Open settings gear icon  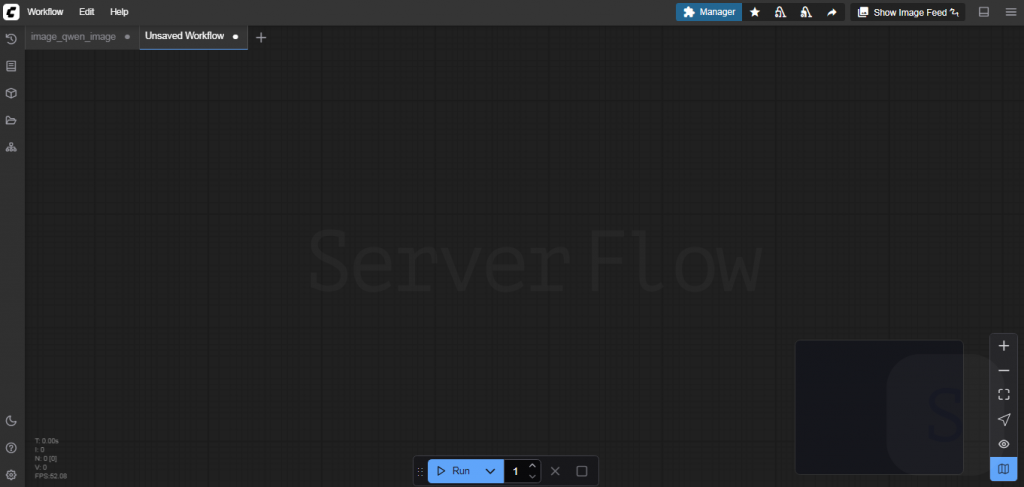tap(10, 475)
